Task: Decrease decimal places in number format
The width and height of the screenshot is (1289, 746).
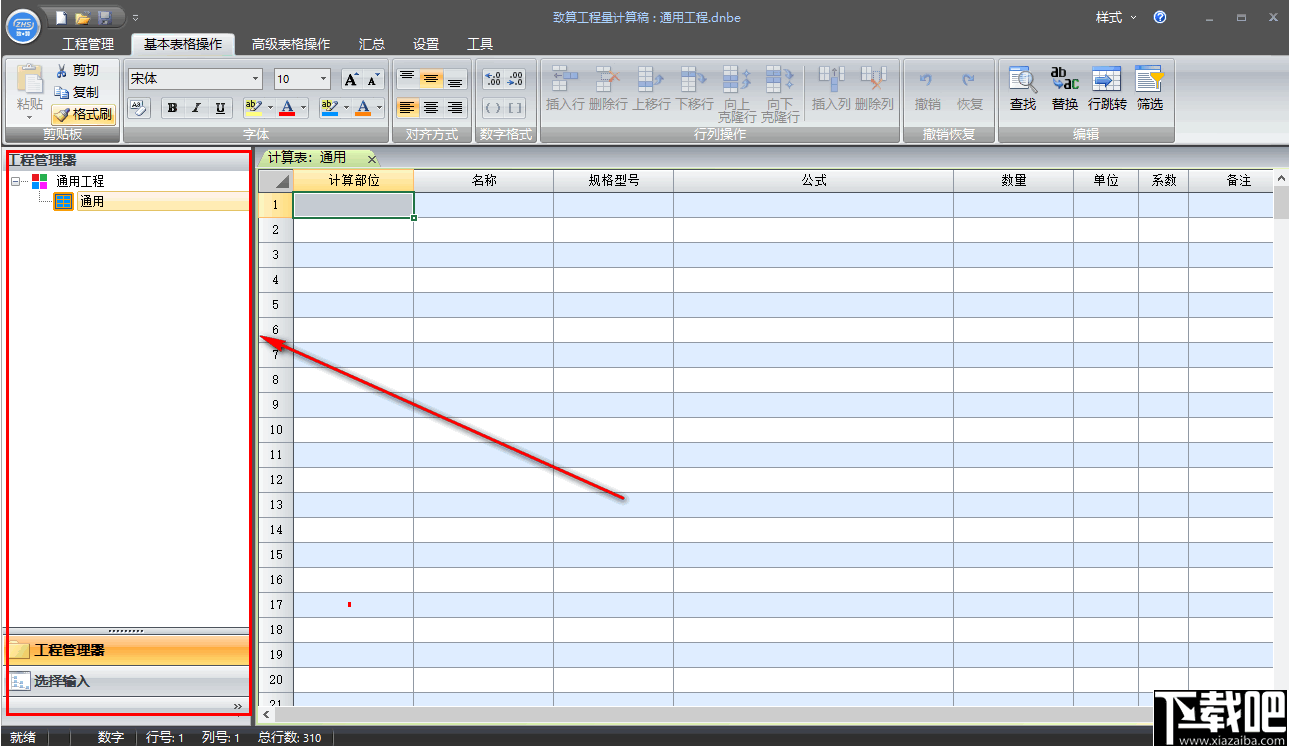Action: click(515, 79)
